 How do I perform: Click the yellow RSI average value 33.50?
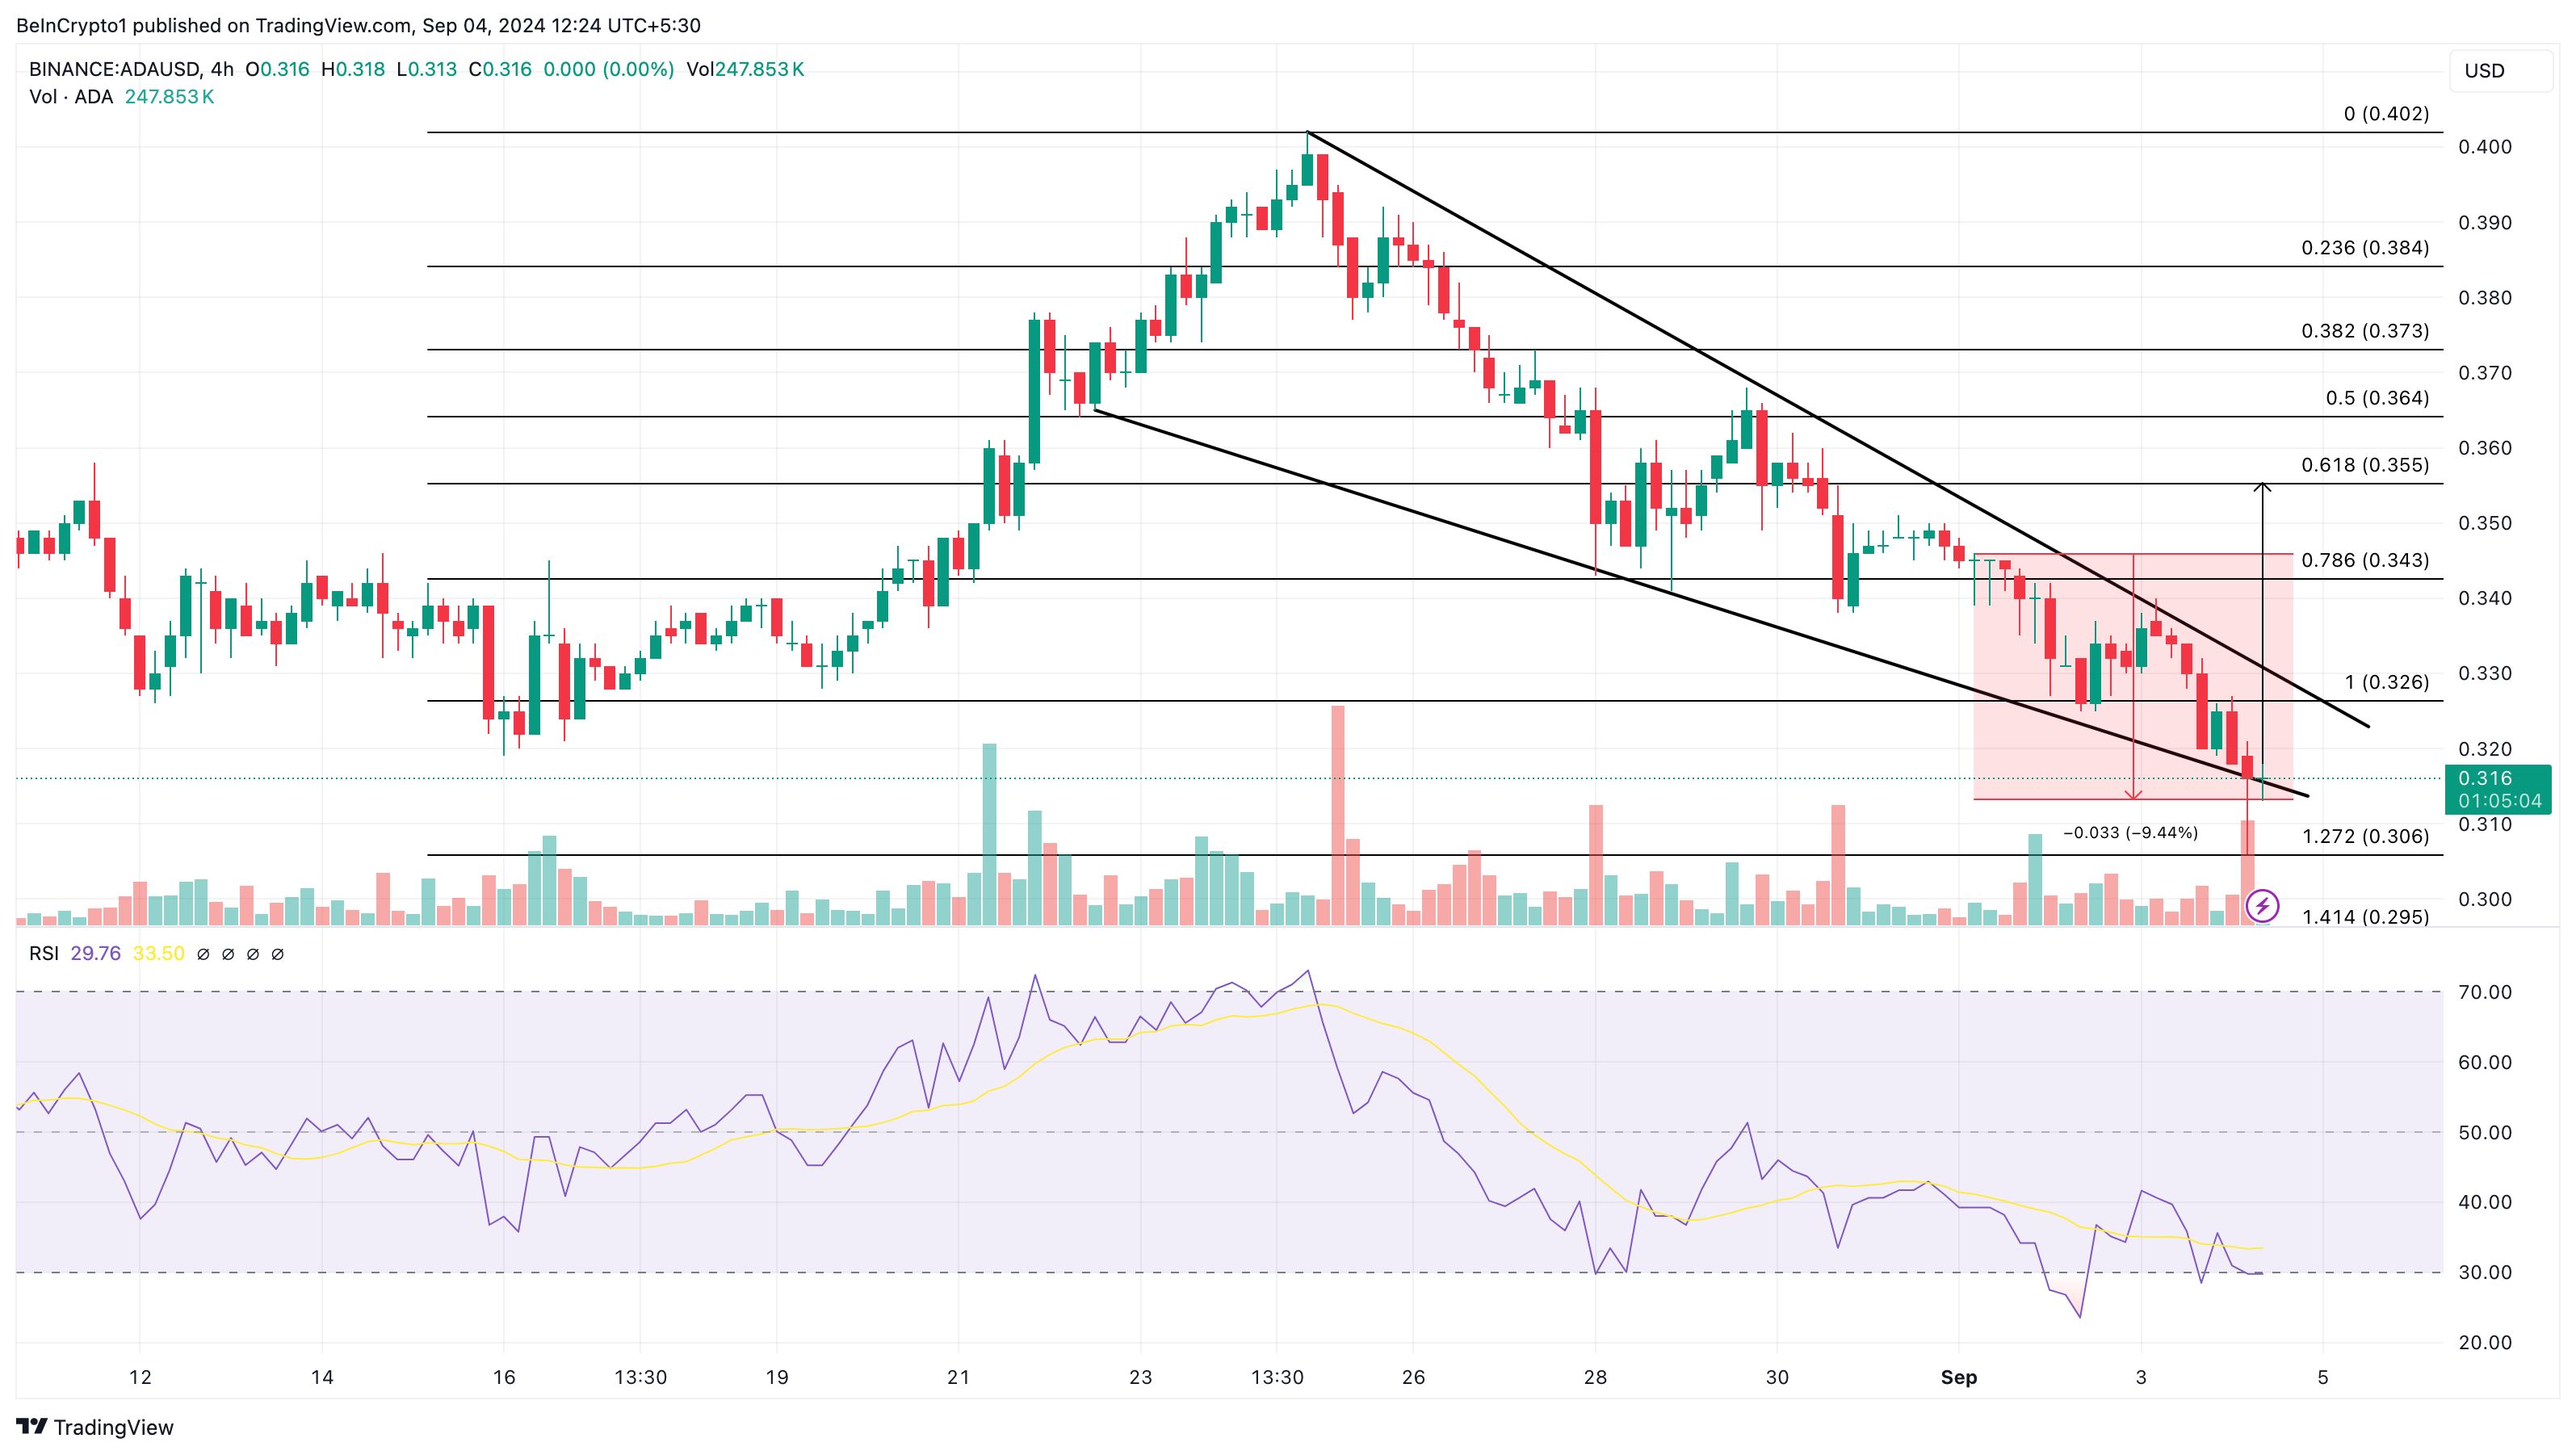click(x=158, y=954)
